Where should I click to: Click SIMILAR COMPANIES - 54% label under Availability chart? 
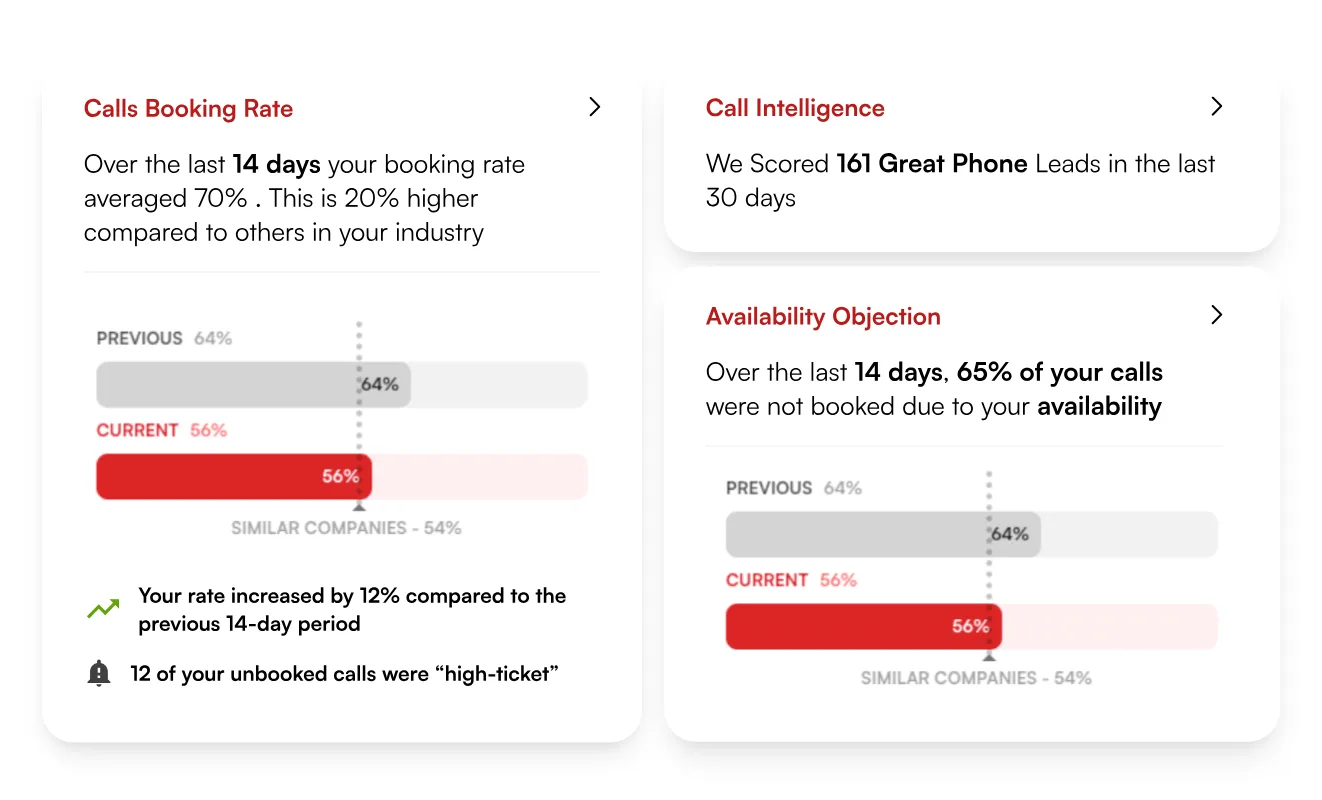pos(976,678)
